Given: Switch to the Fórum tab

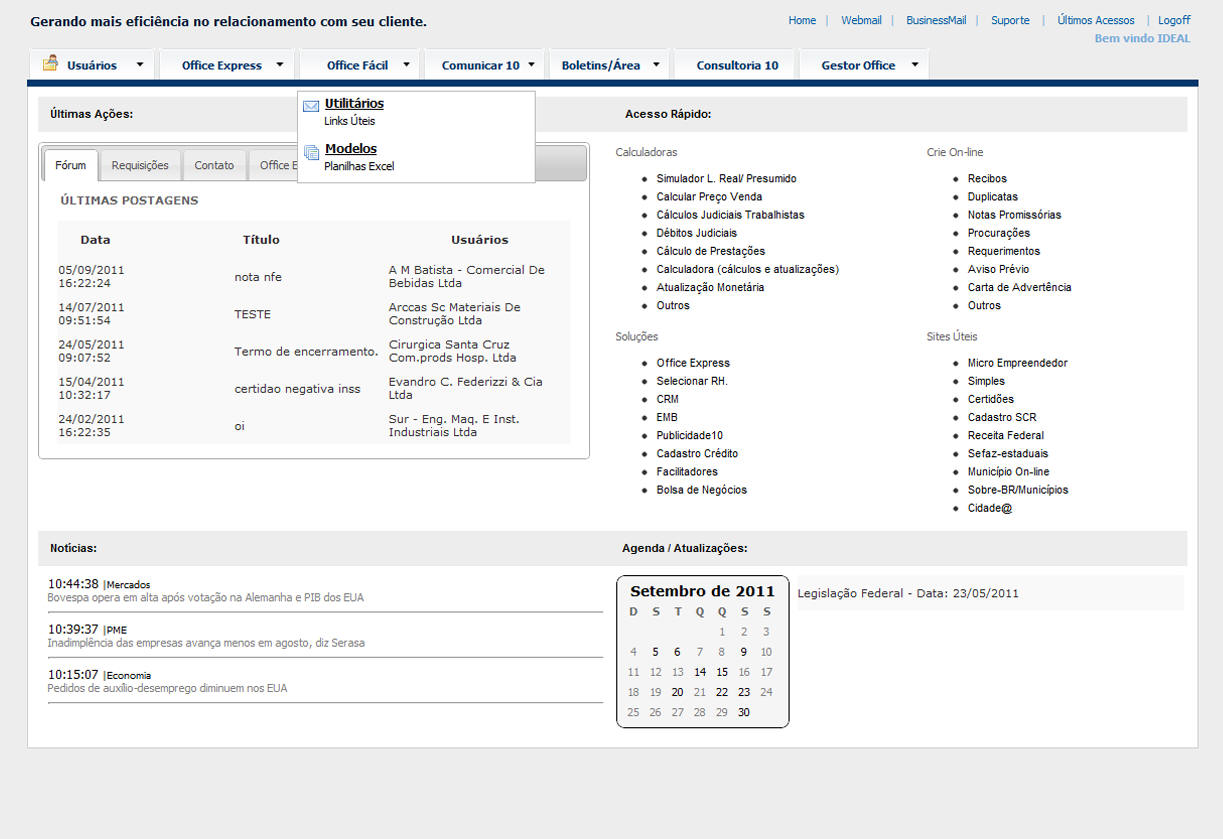Looking at the screenshot, I should click(71, 165).
